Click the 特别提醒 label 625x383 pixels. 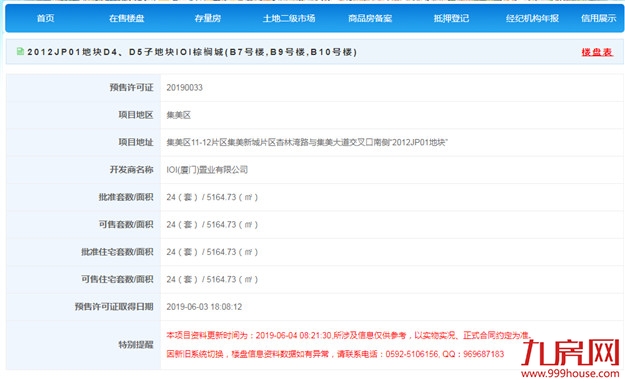[136, 345]
